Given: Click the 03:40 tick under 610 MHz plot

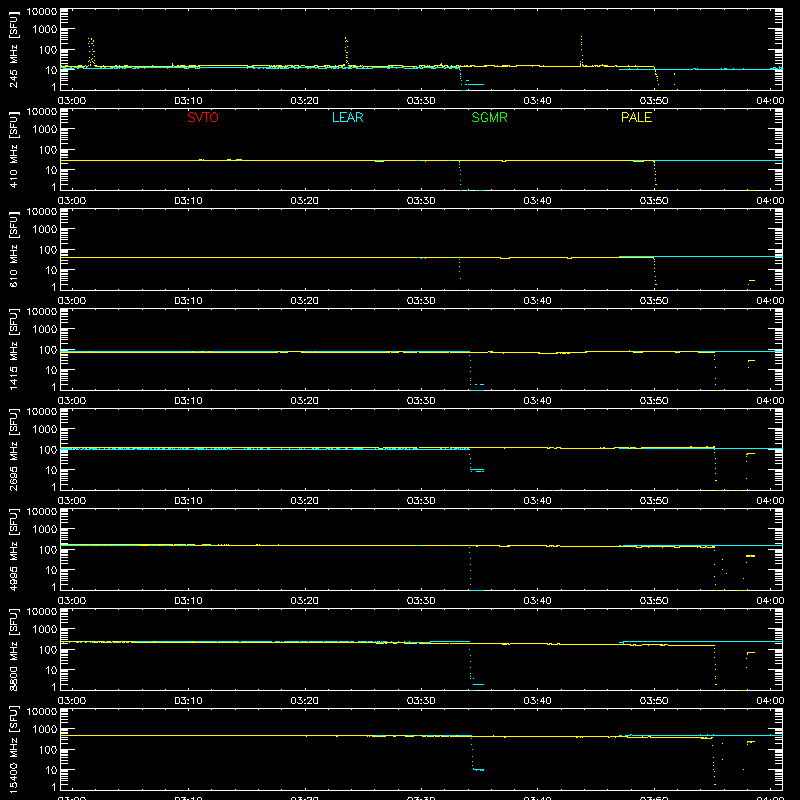Looking at the screenshot, I should (537, 301).
